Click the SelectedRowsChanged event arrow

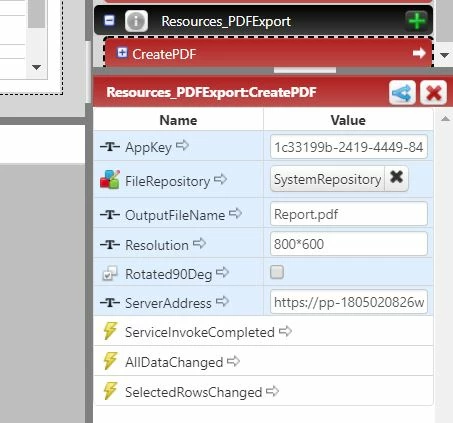tap(272, 391)
